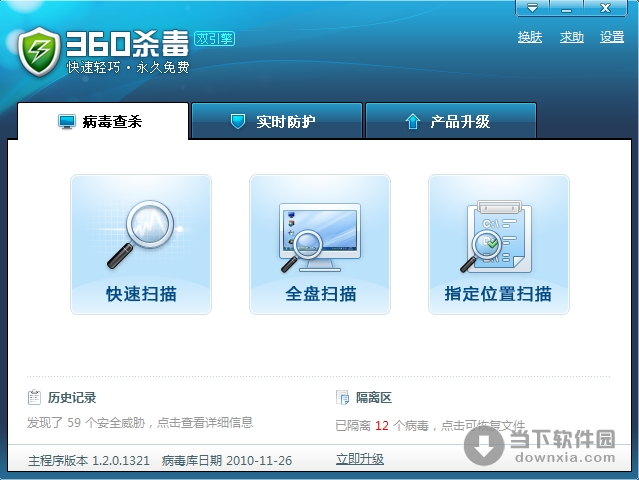Start 快速扫描 quick scan
The height and width of the screenshot is (480, 639).
coord(141,244)
